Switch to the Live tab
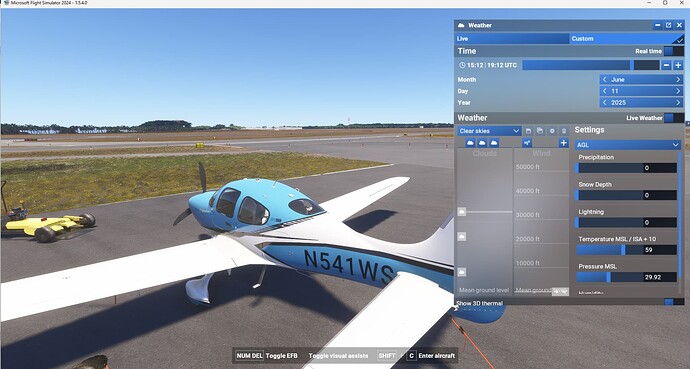The width and height of the screenshot is (690, 369). [512, 39]
